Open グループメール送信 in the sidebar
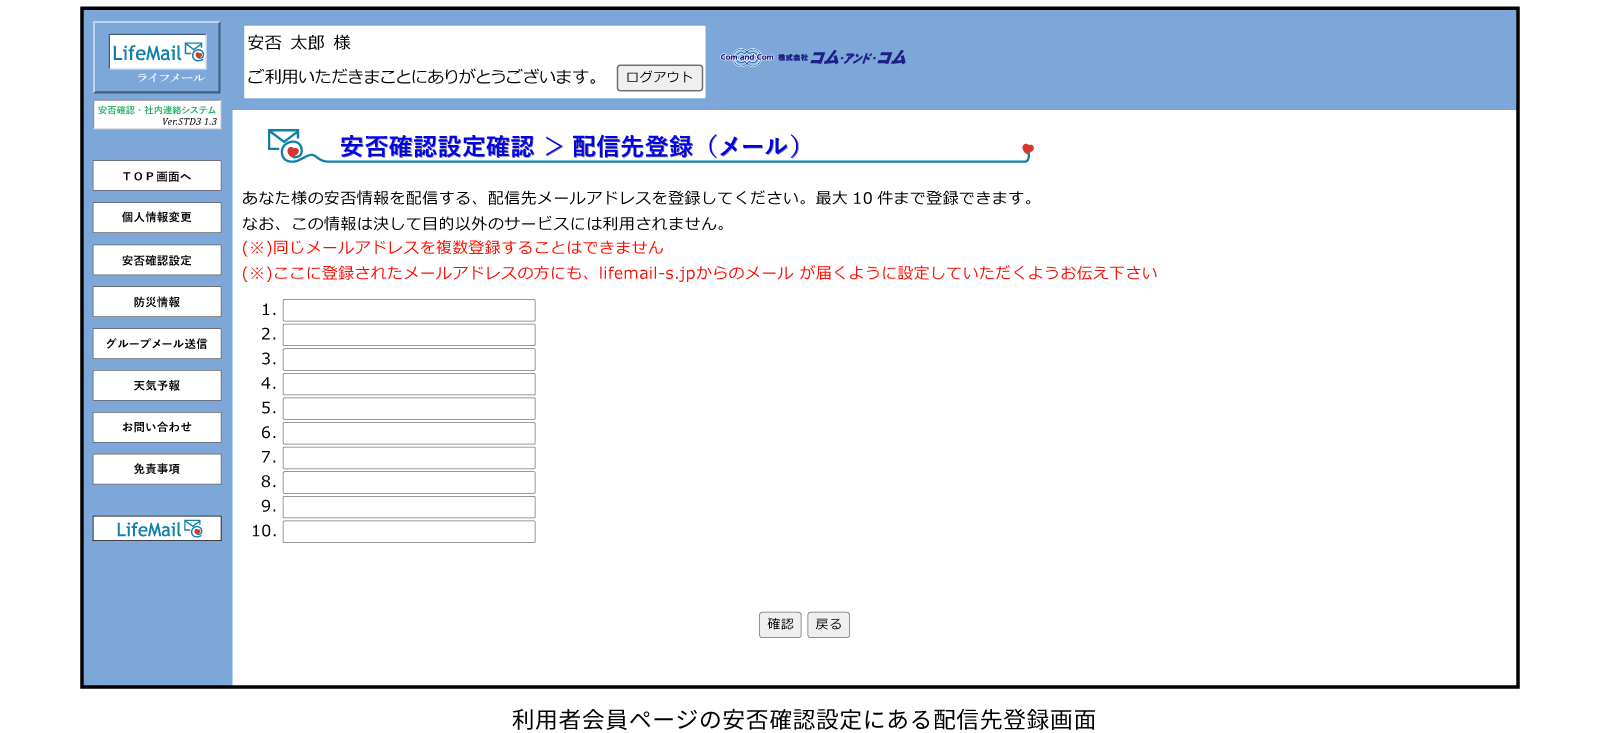The width and height of the screenshot is (1600, 733). pos(157,343)
